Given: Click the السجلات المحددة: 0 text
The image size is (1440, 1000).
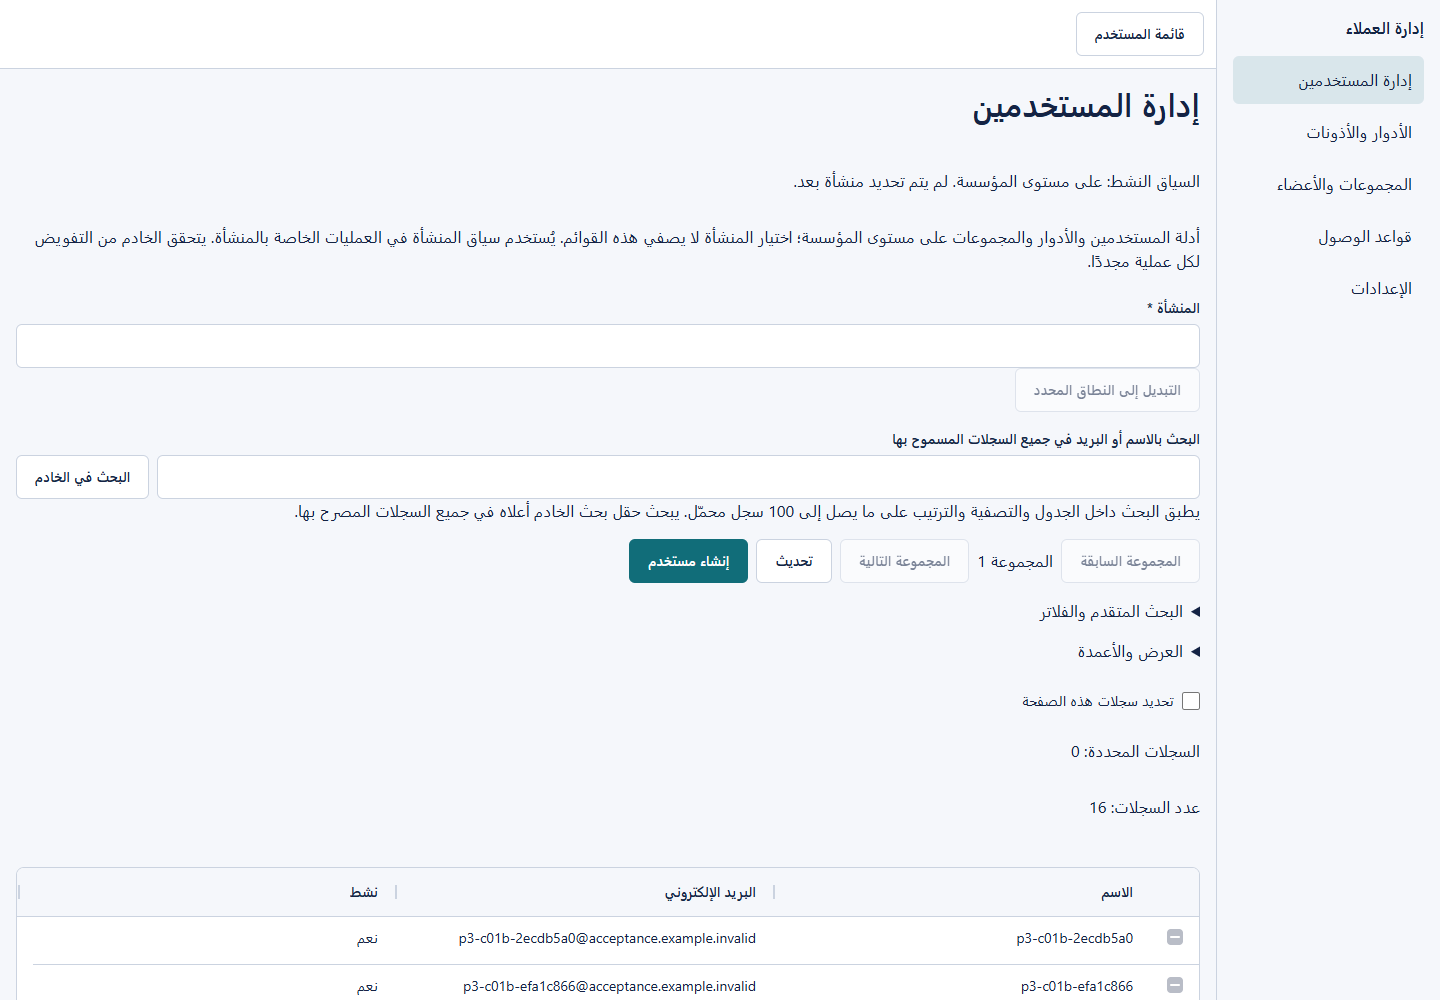Looking at the screenshot, I should 1135,751.
